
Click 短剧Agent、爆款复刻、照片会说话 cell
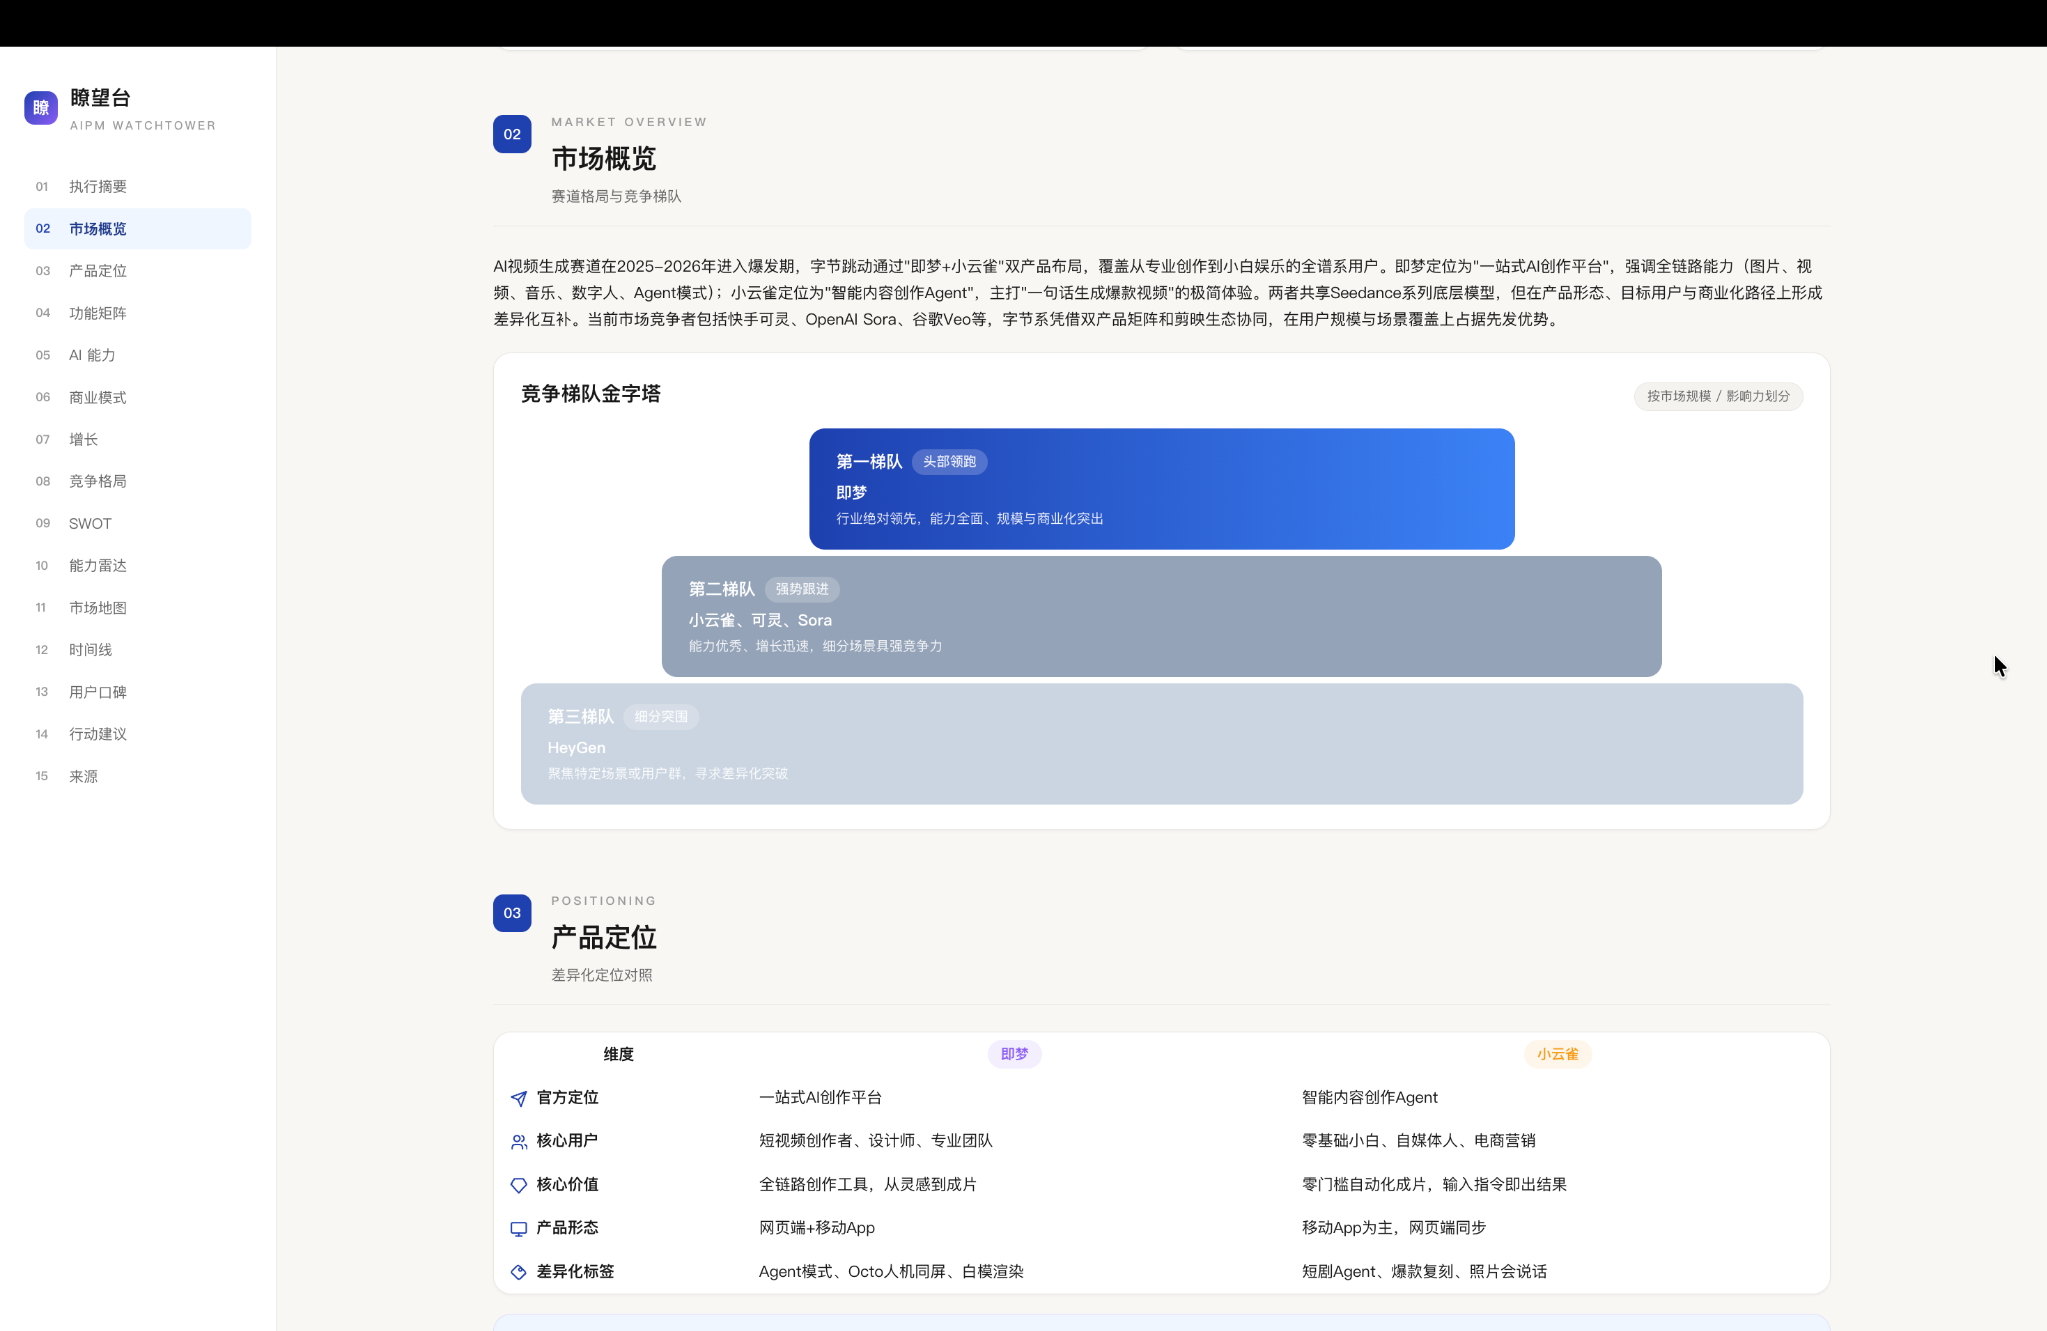1424,1272
